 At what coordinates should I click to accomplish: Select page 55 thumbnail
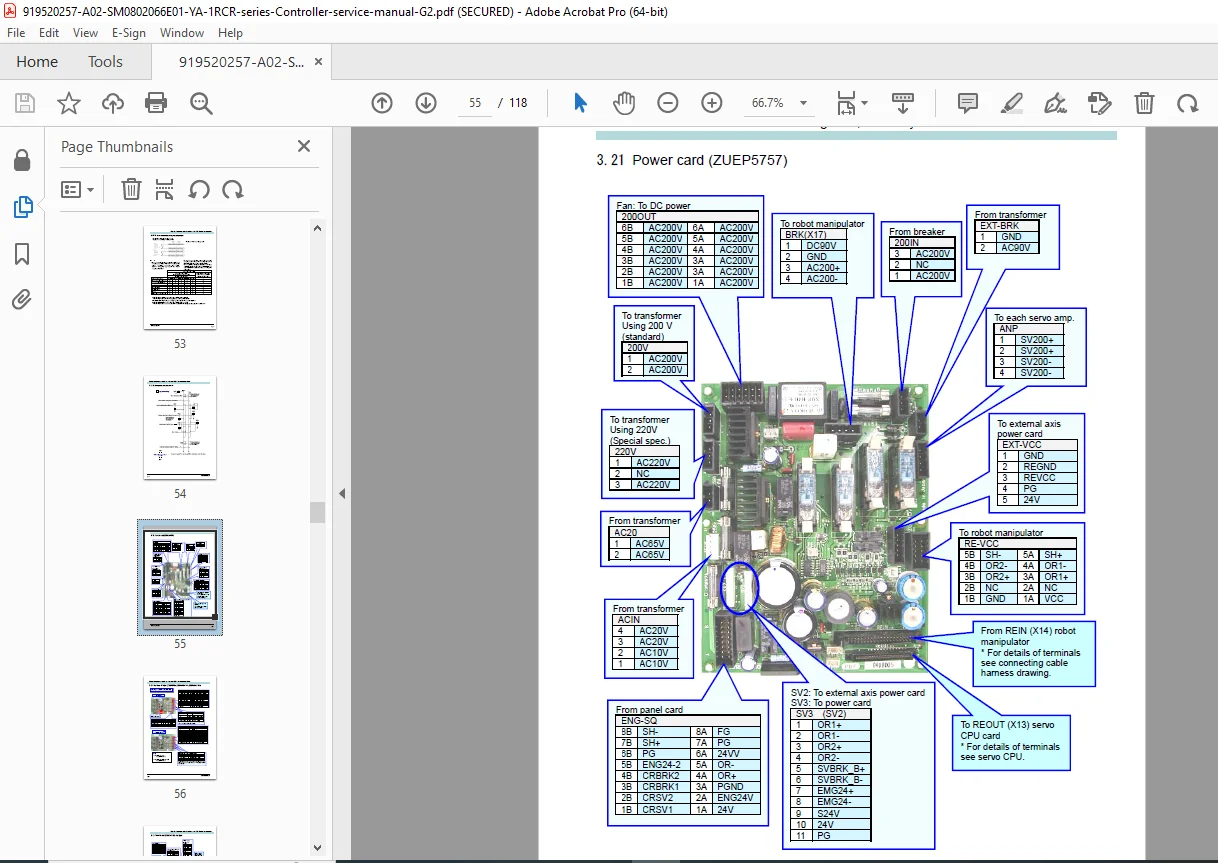click(x=180, y=577)
